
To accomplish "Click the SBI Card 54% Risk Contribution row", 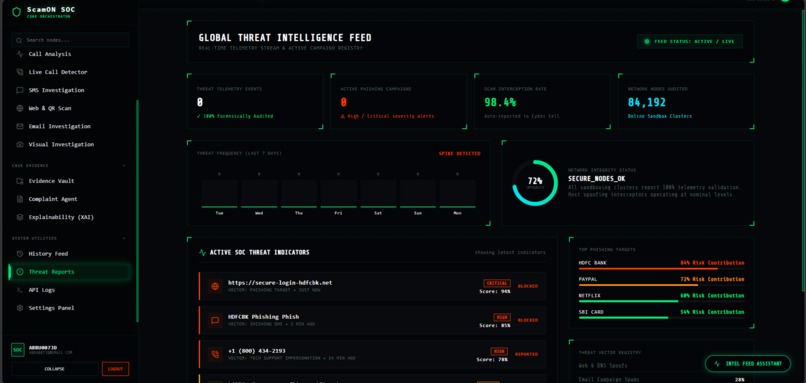I will [661, 315].
